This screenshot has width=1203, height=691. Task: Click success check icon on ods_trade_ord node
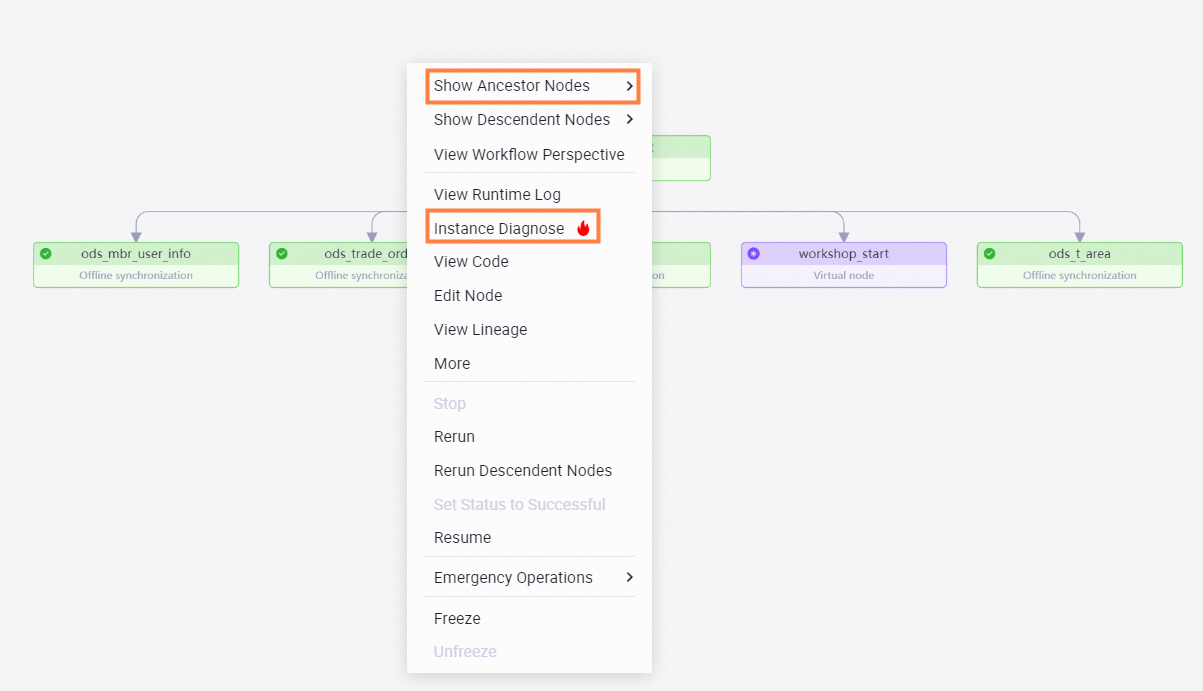282,254
